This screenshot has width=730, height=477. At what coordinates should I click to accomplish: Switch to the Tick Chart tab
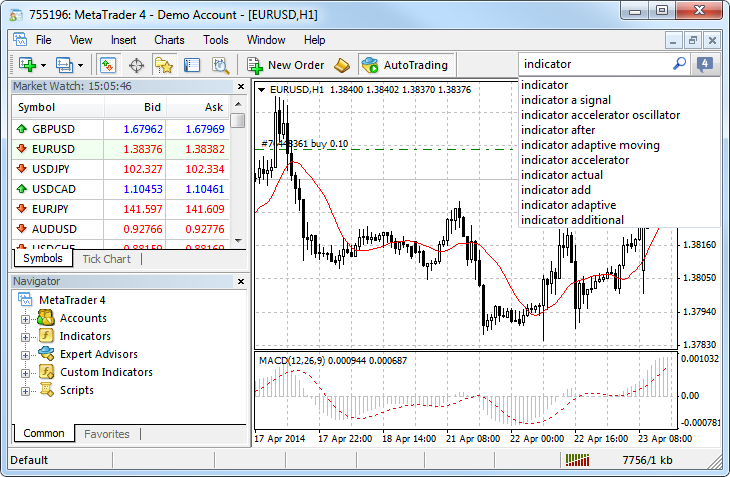coord(106,259)
